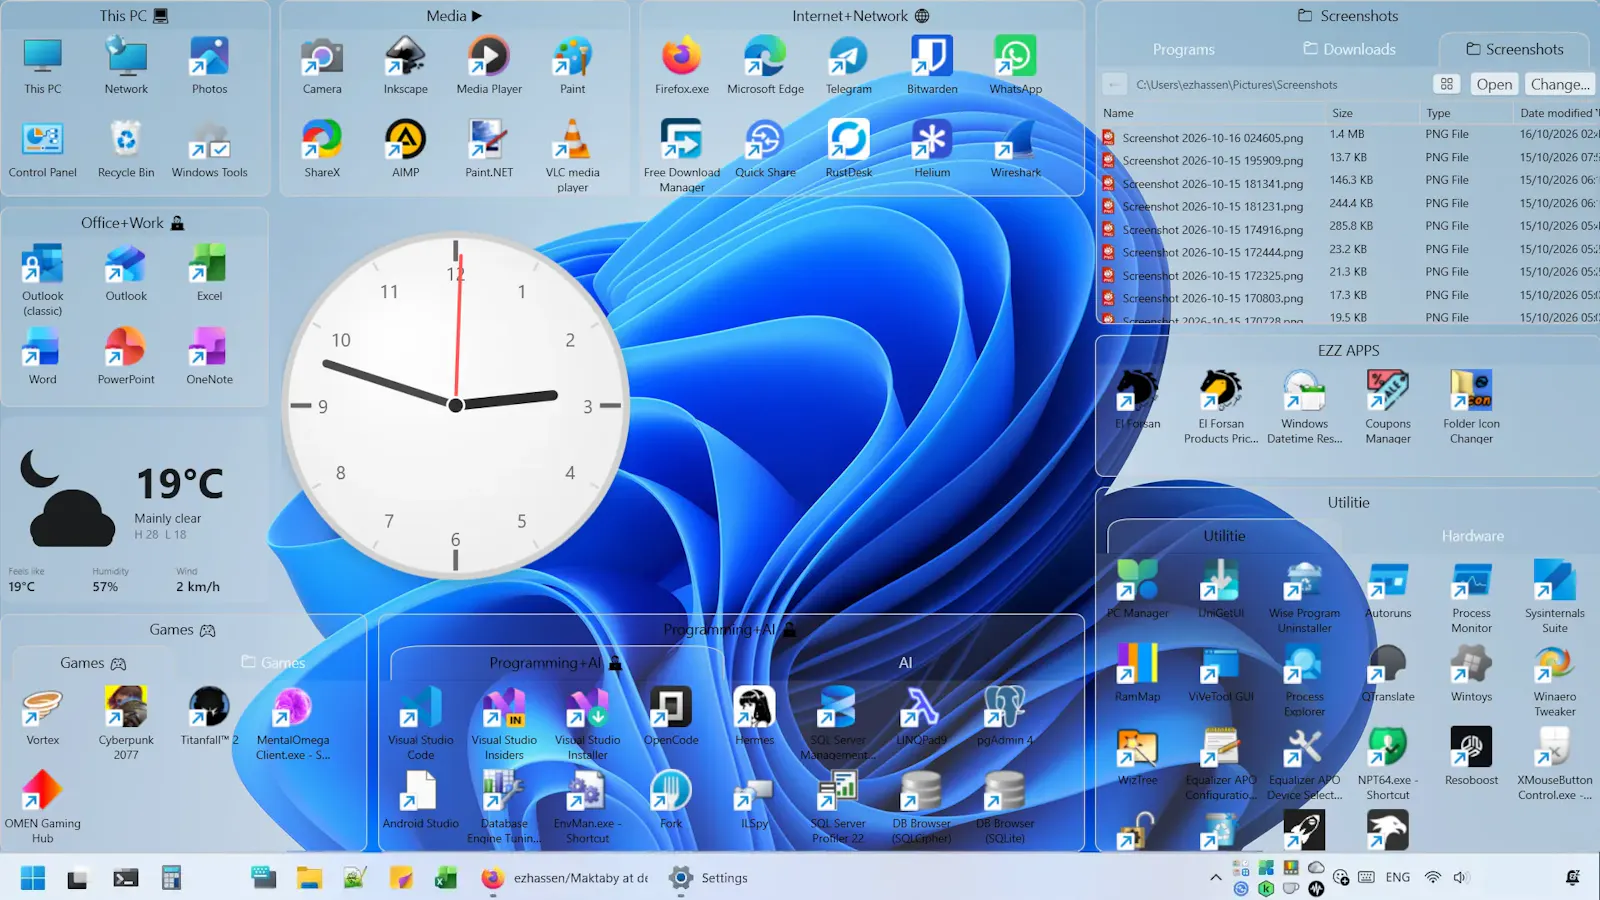Show hidden tray icons chevron
Screen dimensions: 1600x900
click(1215, 877)
